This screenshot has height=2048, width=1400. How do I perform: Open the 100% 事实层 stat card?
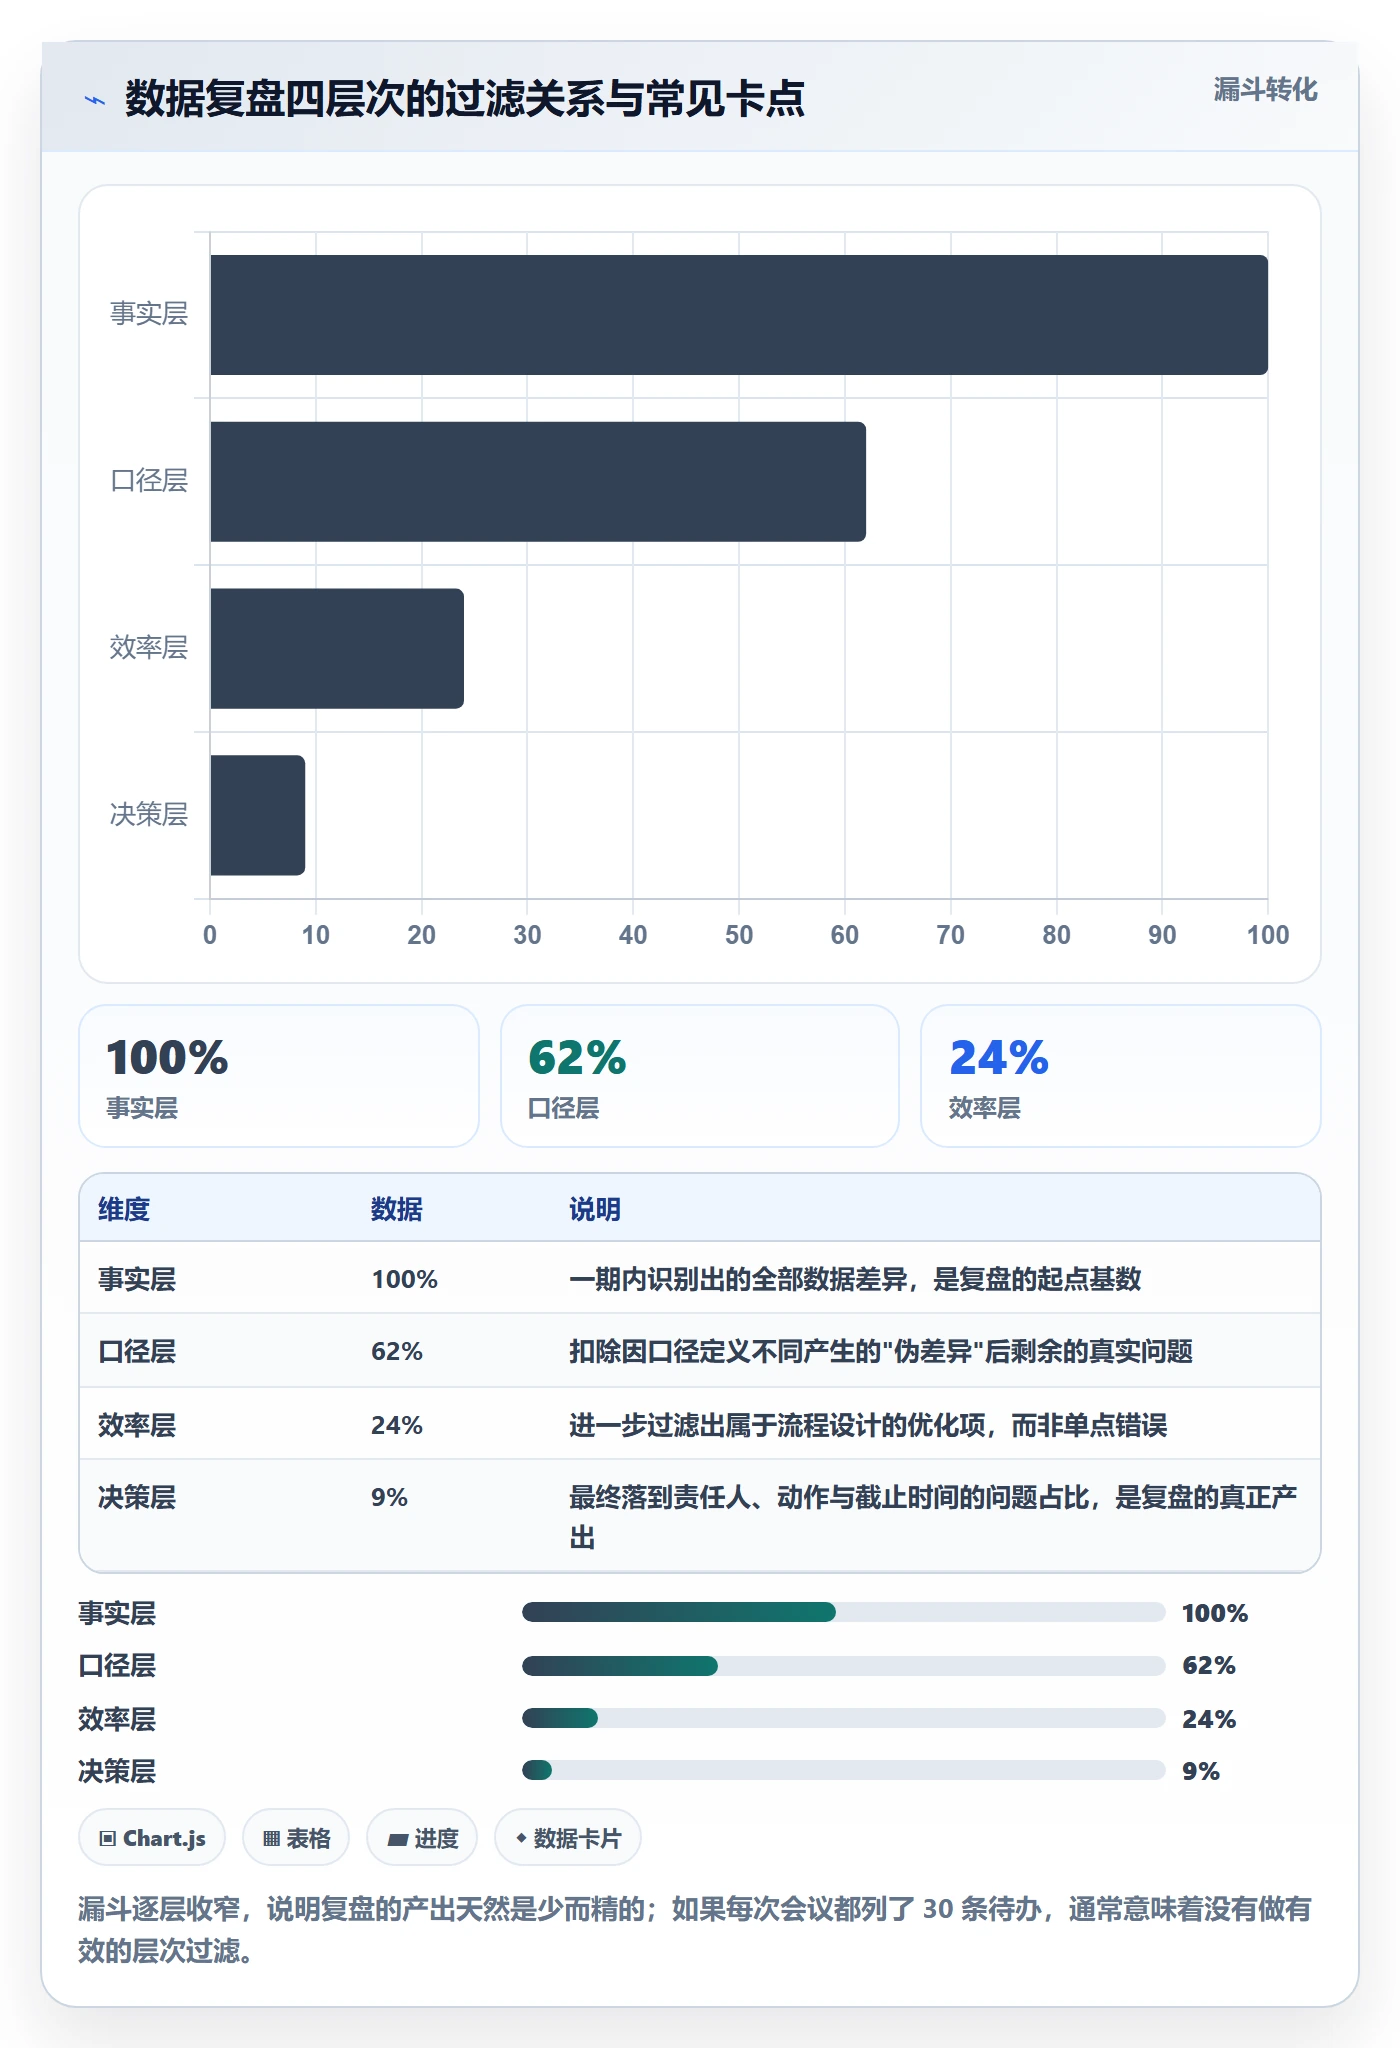(279, 1076)
